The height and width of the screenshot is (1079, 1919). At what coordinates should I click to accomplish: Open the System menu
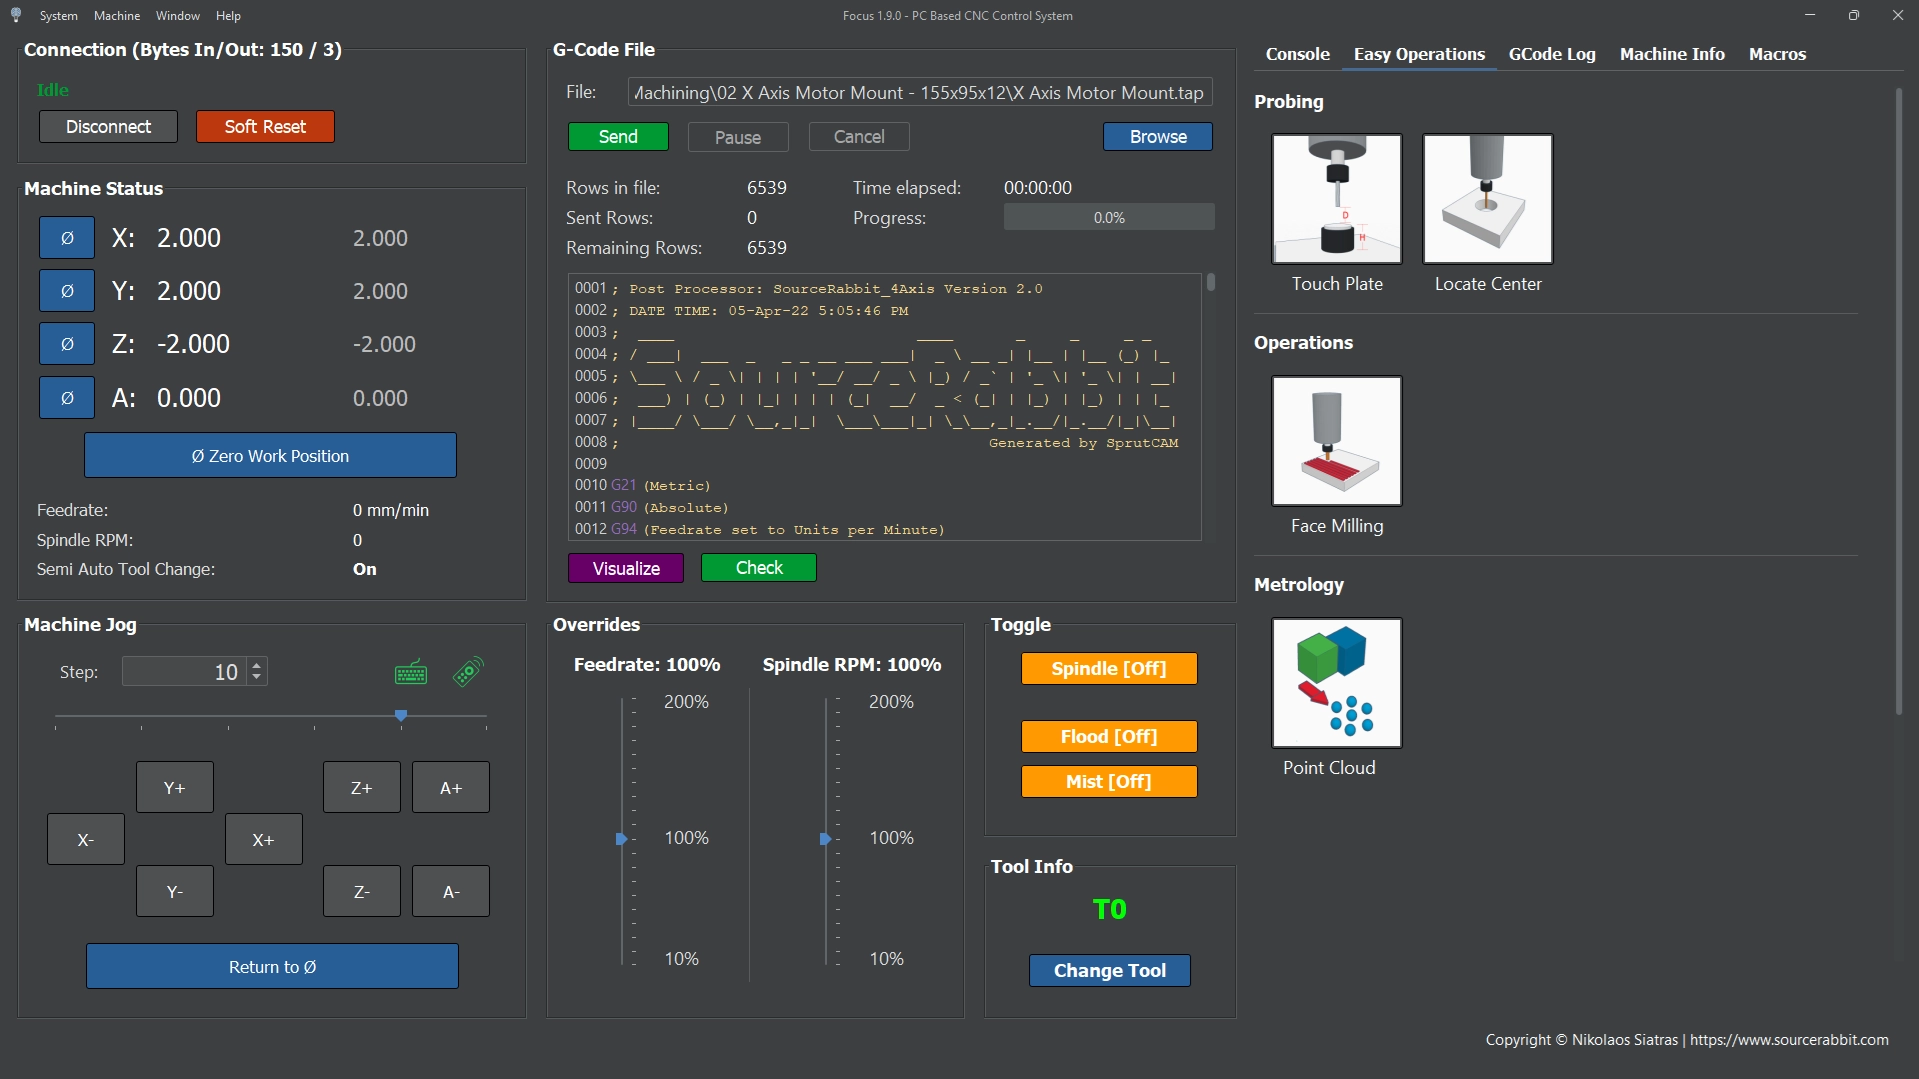pyautogui.click(x=58, y=16)
